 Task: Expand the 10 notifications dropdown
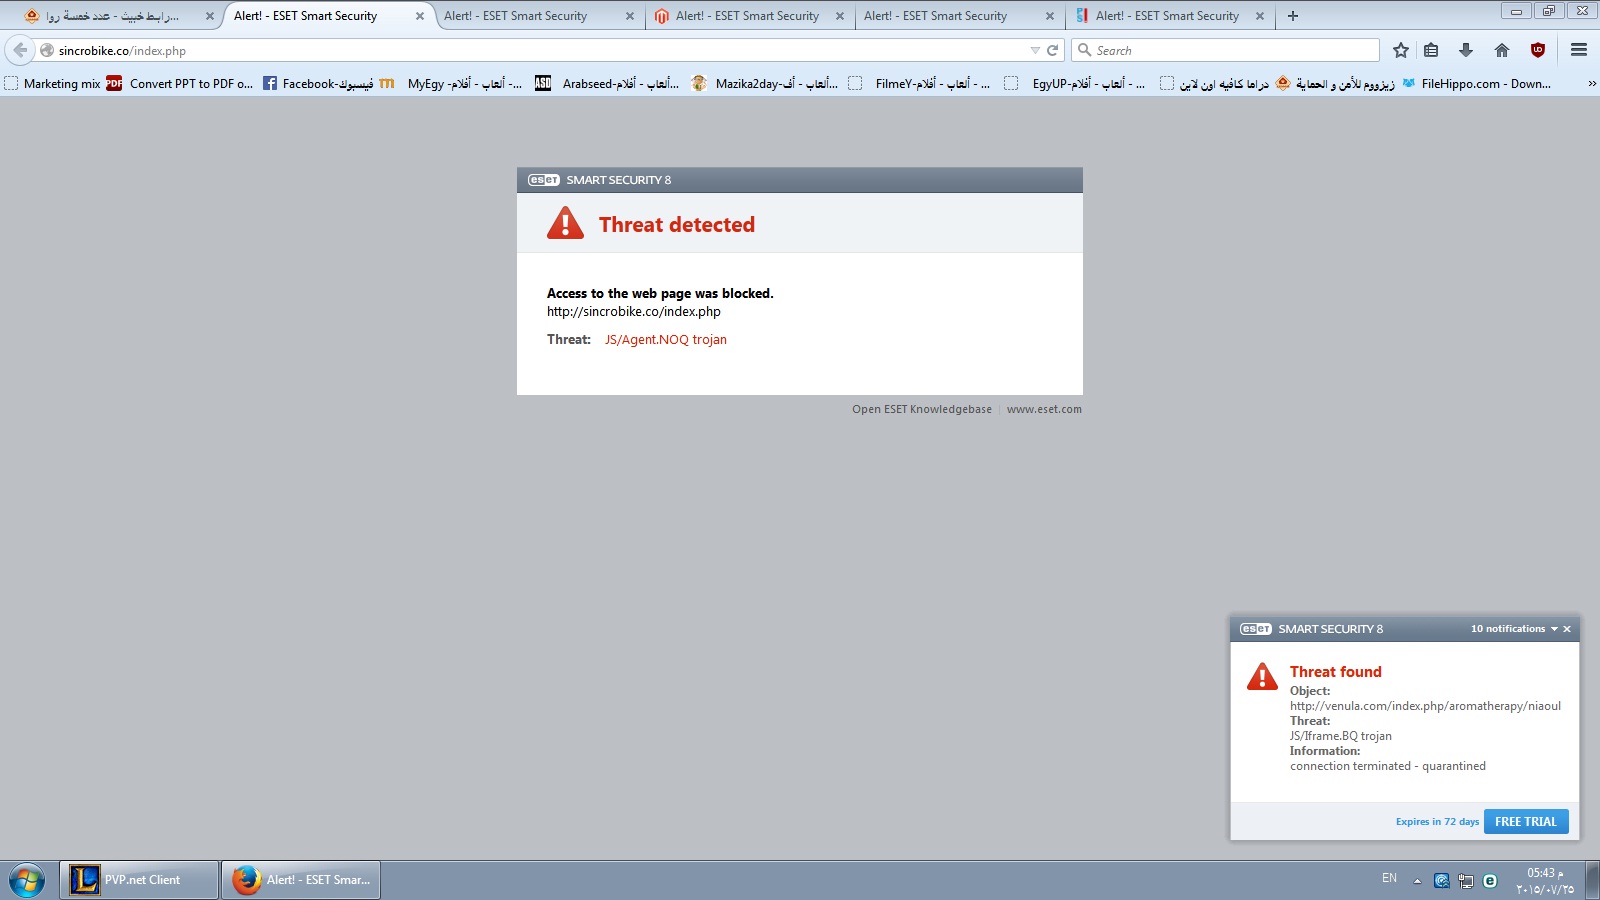[1514, 629]
